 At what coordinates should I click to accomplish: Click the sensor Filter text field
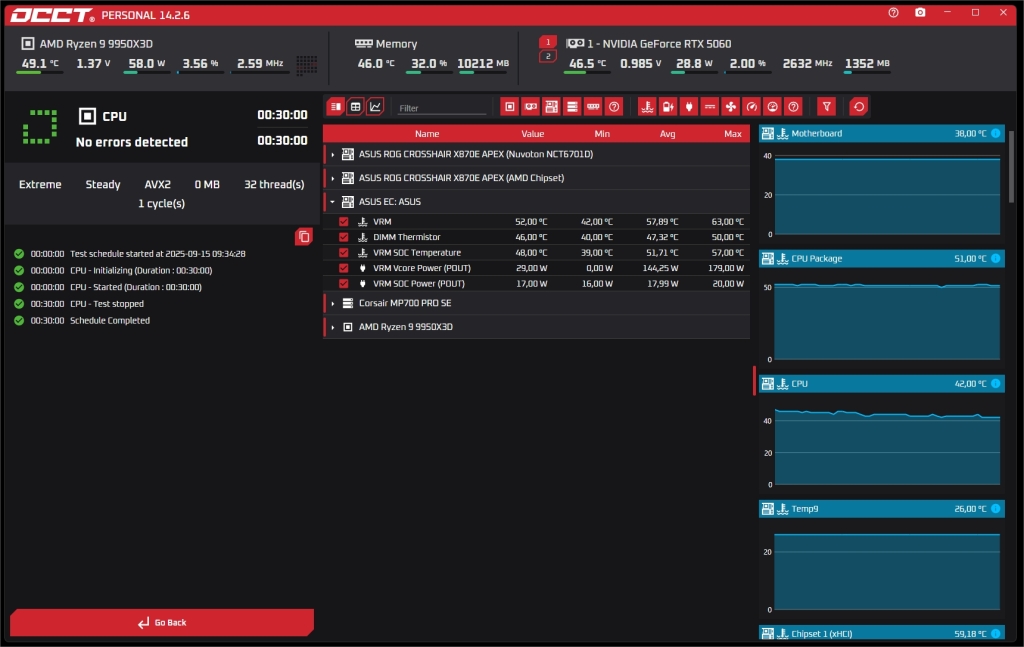(440, 107)
